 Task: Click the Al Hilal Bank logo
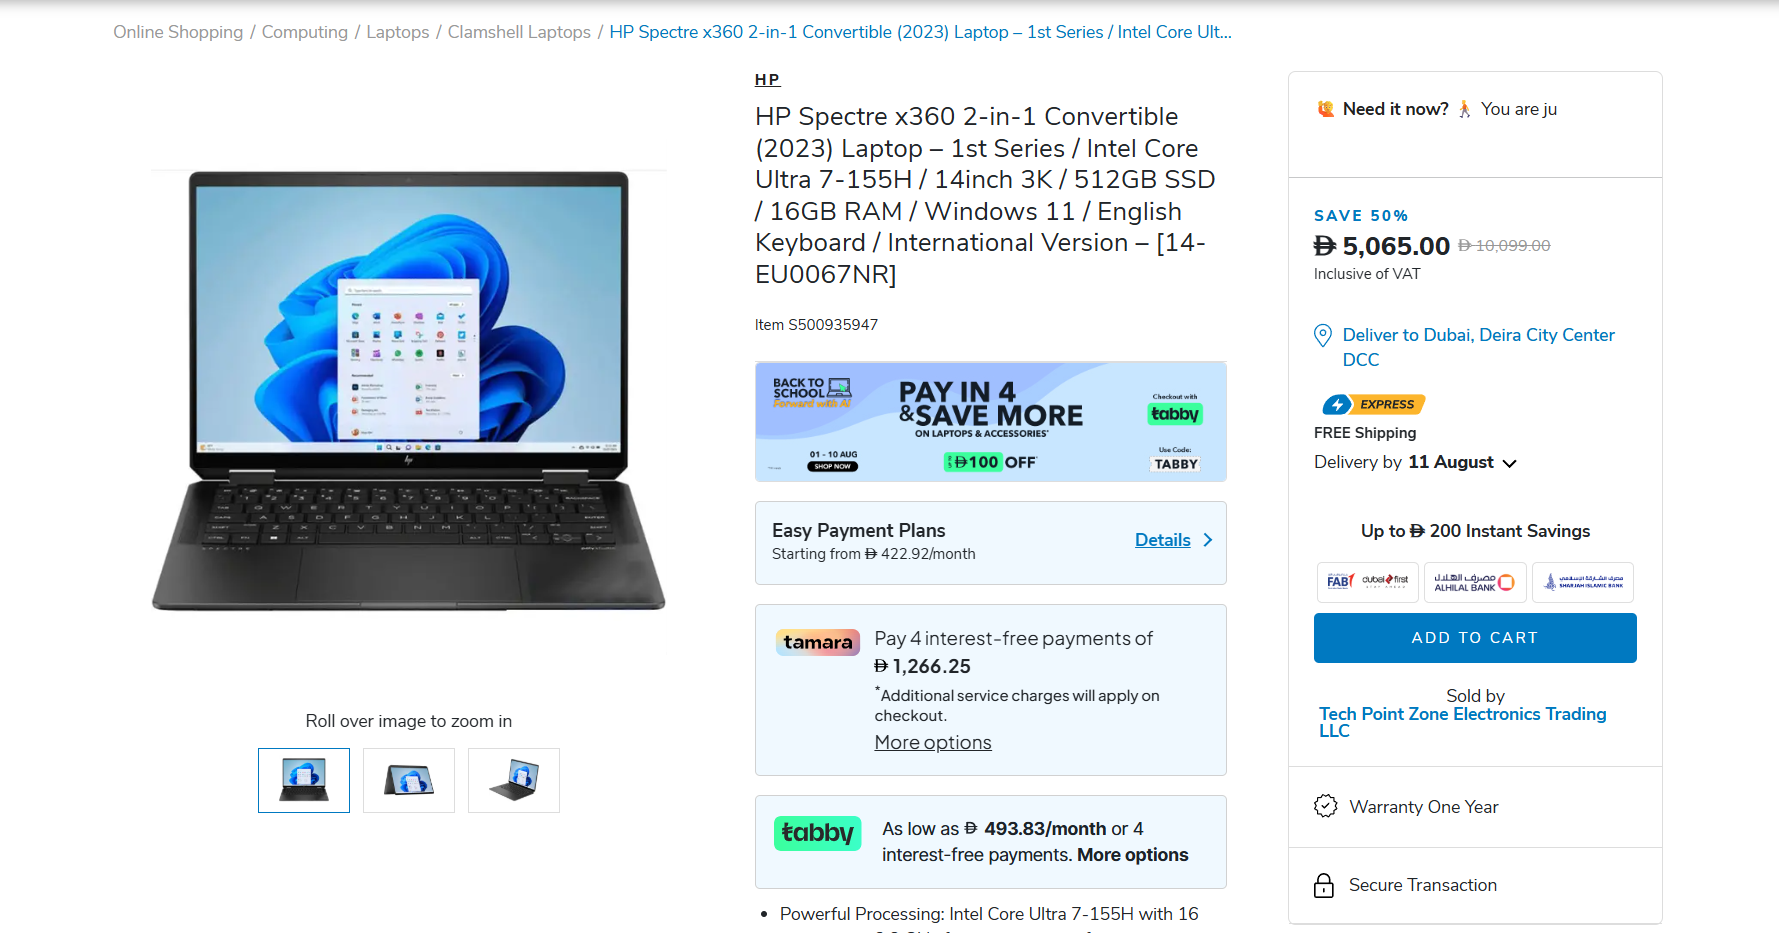coord(1475,581)
